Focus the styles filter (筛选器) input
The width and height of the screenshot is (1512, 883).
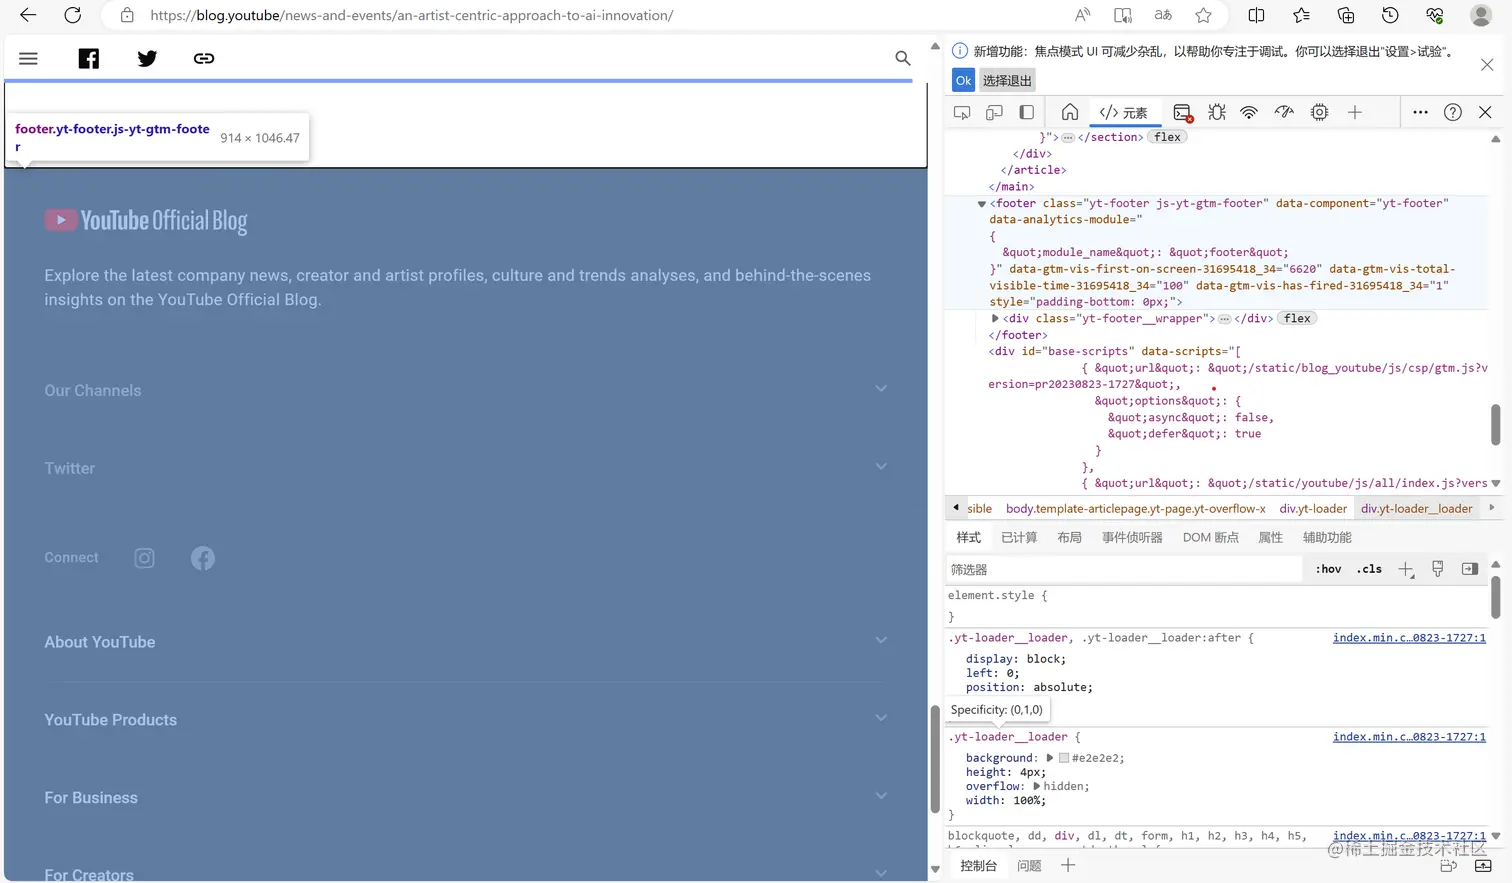1124,569
